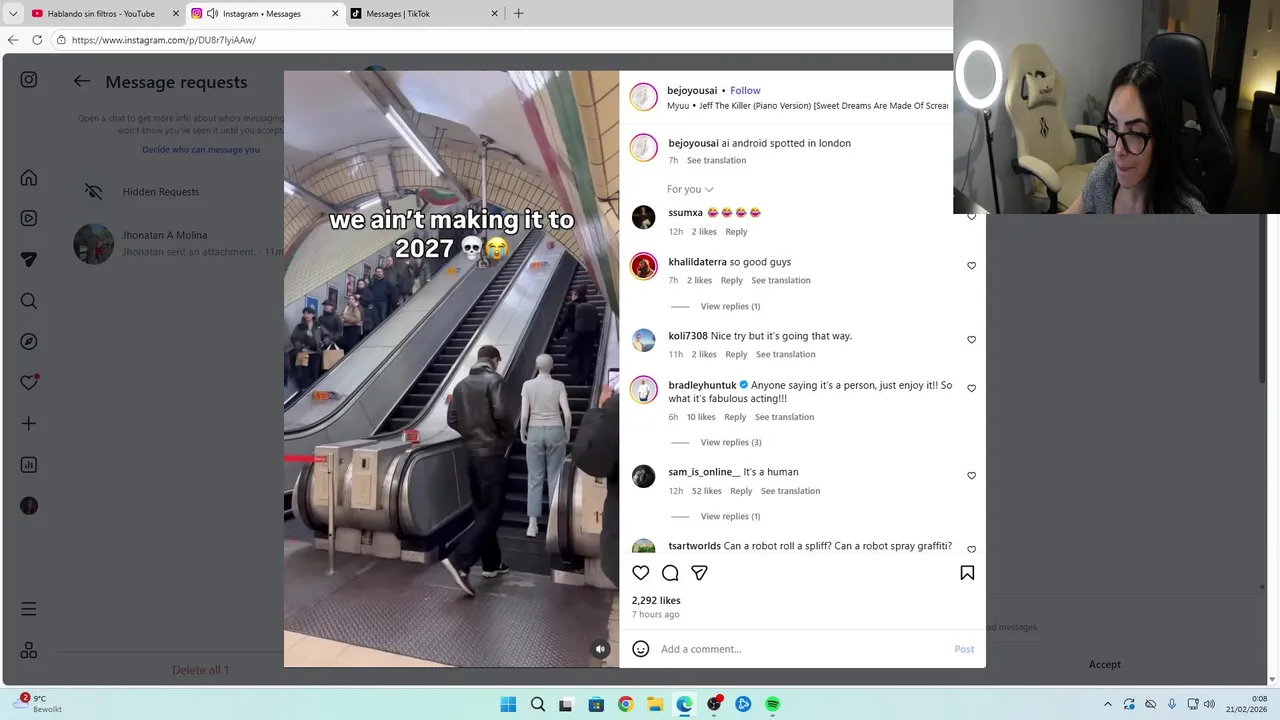The width and height of the screenshot is (1280, 720).
Task: Open the browser tab search dropdown arrow
Action: tap(13, 14)
